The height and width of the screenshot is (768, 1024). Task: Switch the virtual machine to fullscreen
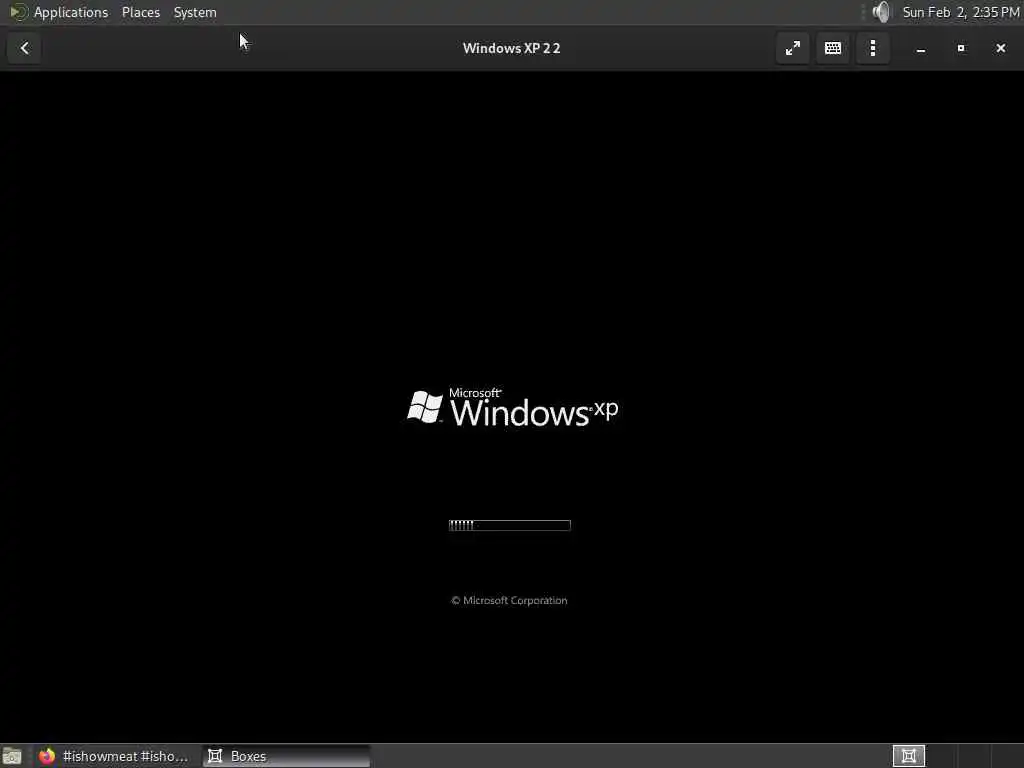(792, 48)
